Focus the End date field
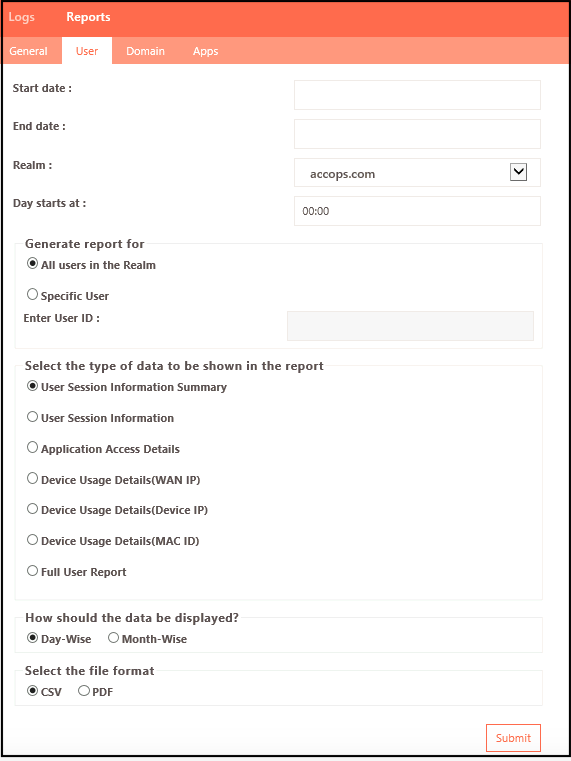571x761 pixels. (417, 134)
